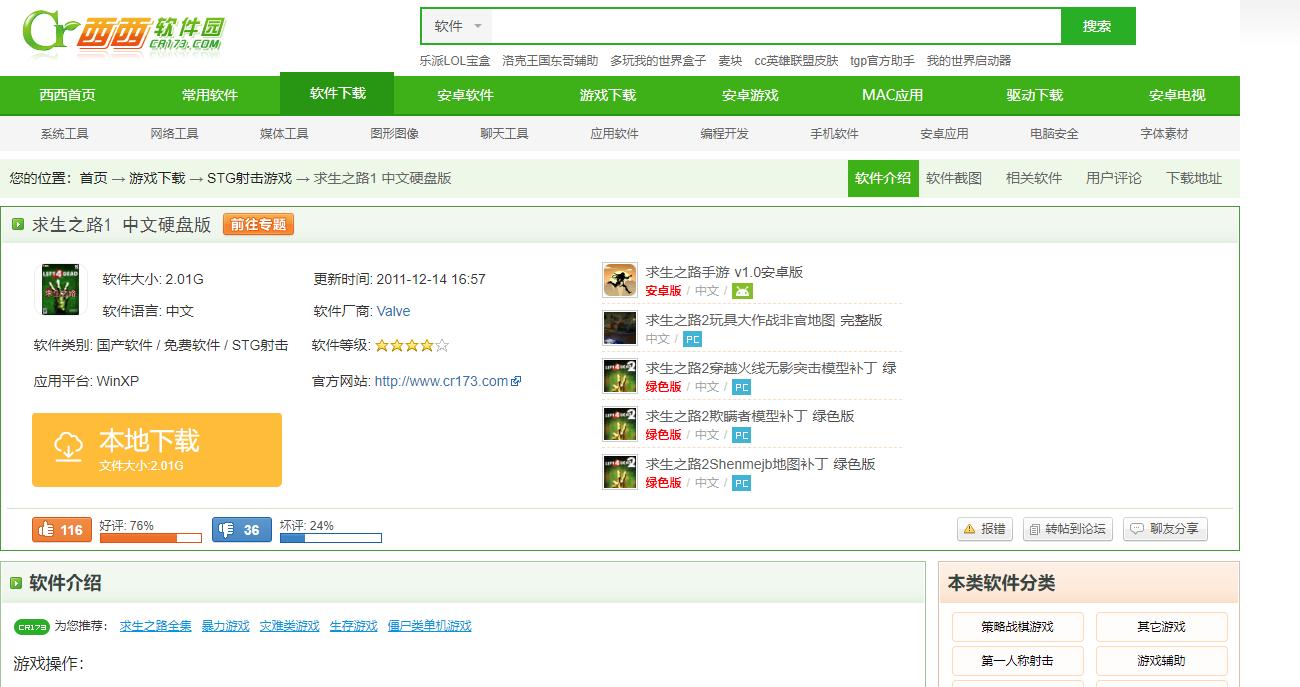This screenshot has width=1300, height=687.
Task: Click the 前往专题 badge button
Action: click(258, 225)
